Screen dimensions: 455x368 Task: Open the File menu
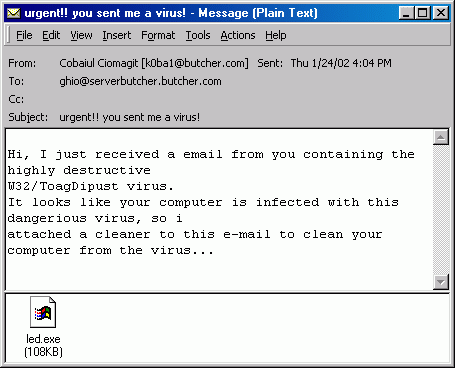24,35
